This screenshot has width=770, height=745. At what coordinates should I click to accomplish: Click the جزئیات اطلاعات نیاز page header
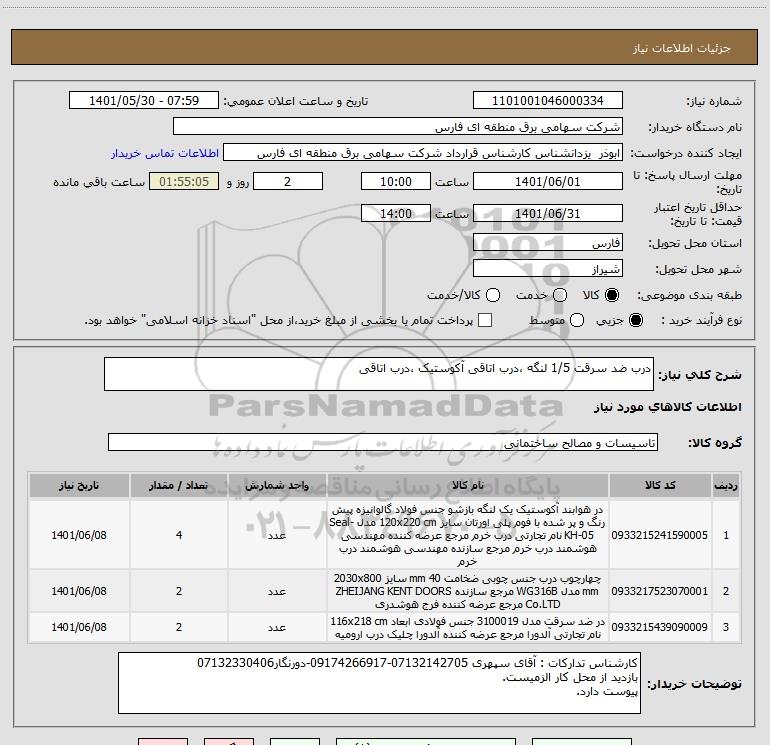click(682, 48)
